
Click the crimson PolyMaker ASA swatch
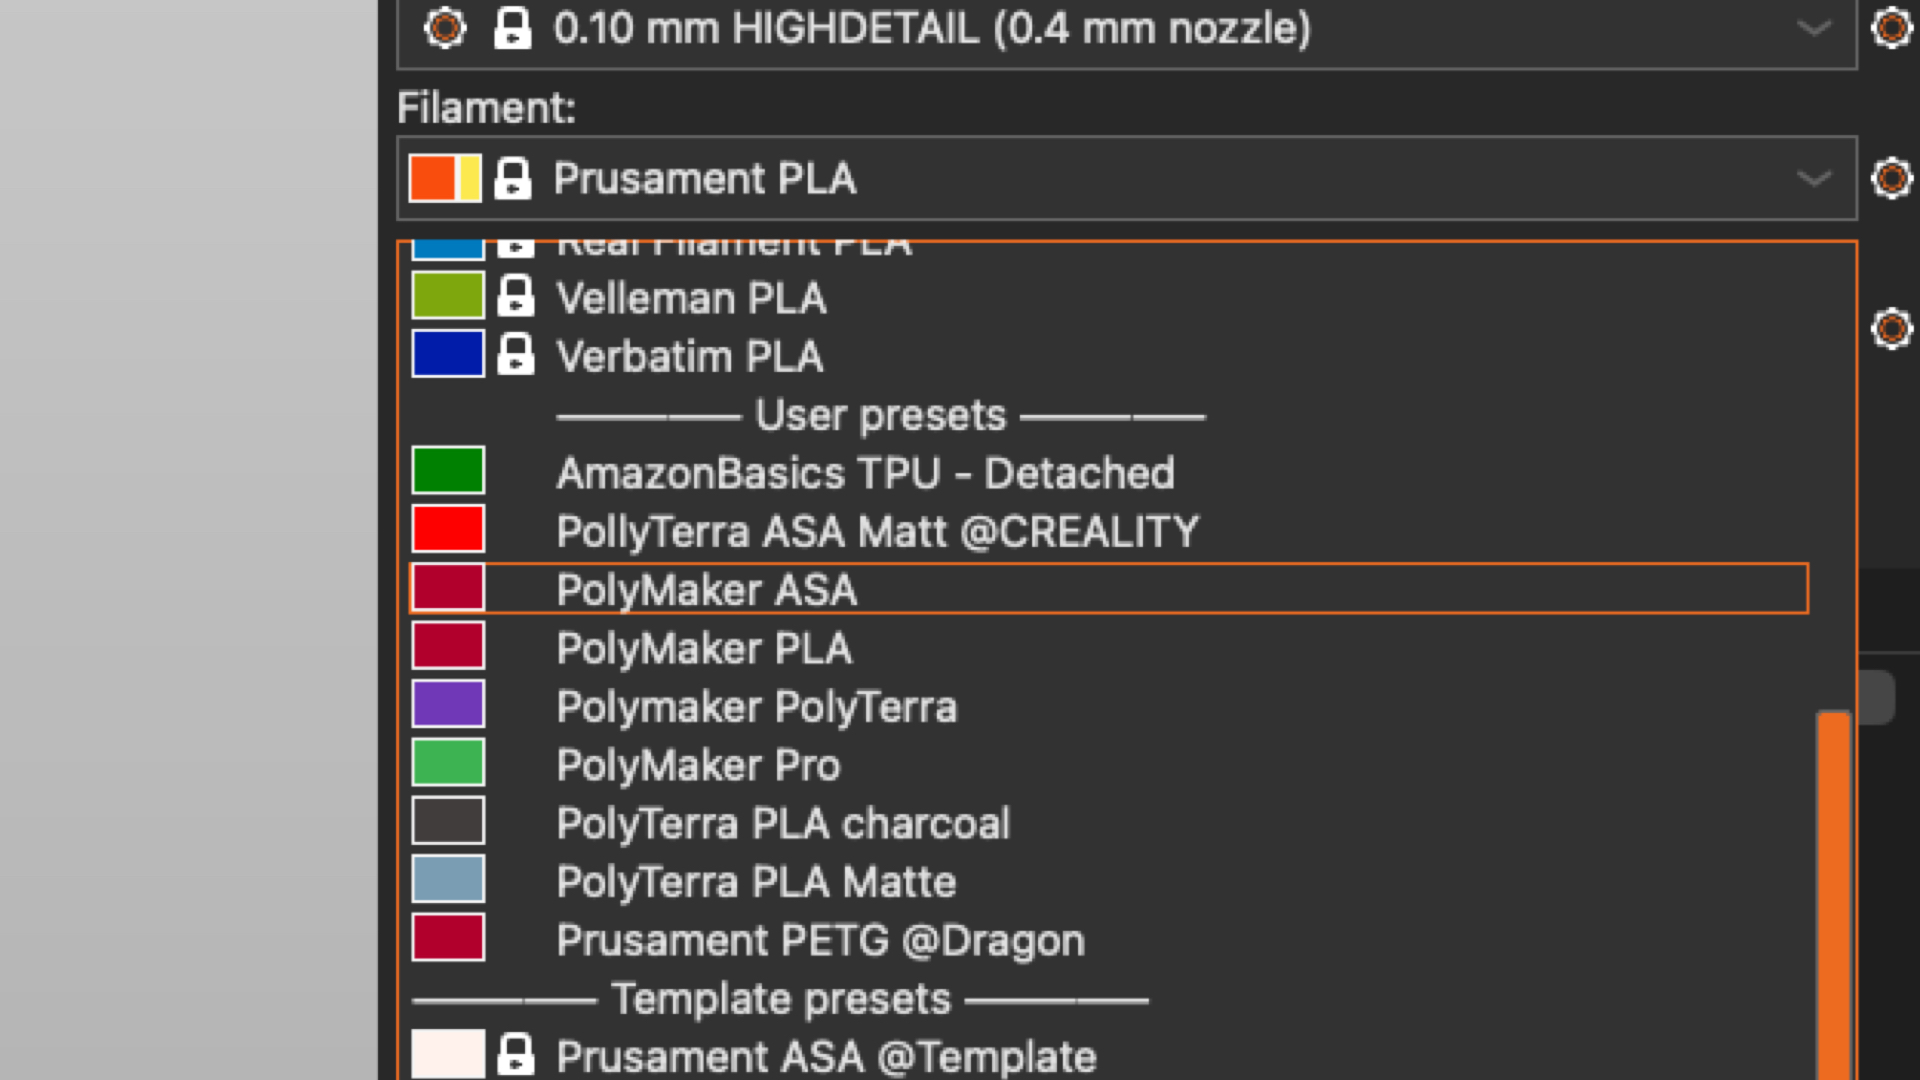[448, 588]
